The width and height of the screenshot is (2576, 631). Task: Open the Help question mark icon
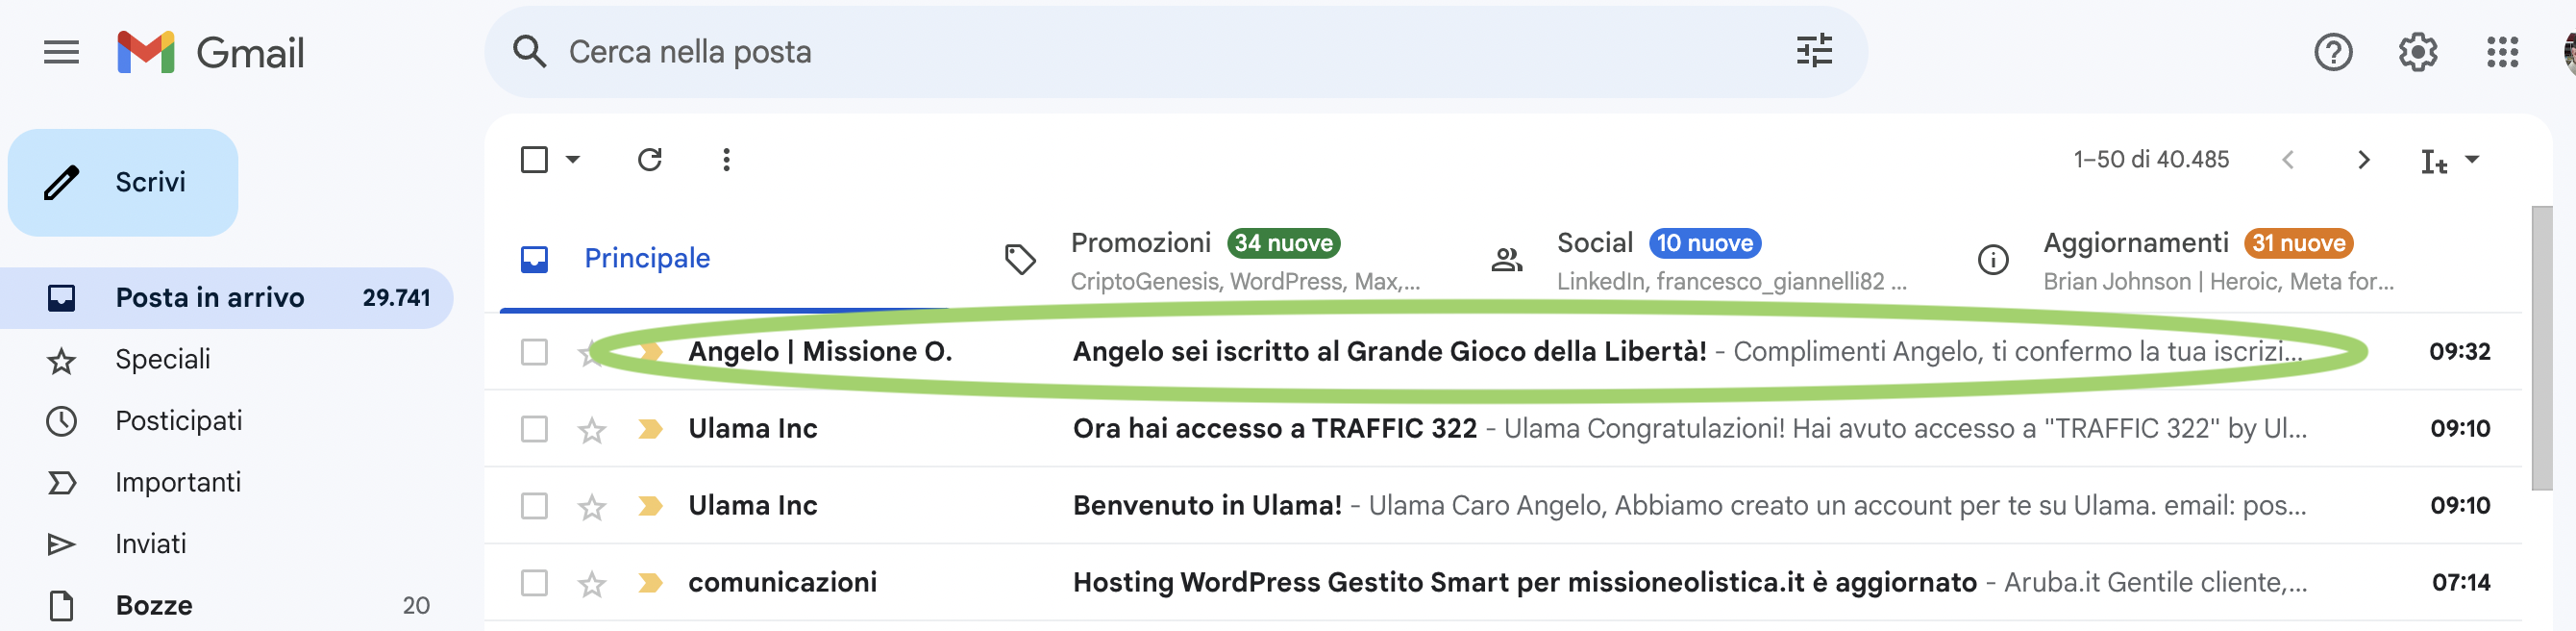point(2332,52)
